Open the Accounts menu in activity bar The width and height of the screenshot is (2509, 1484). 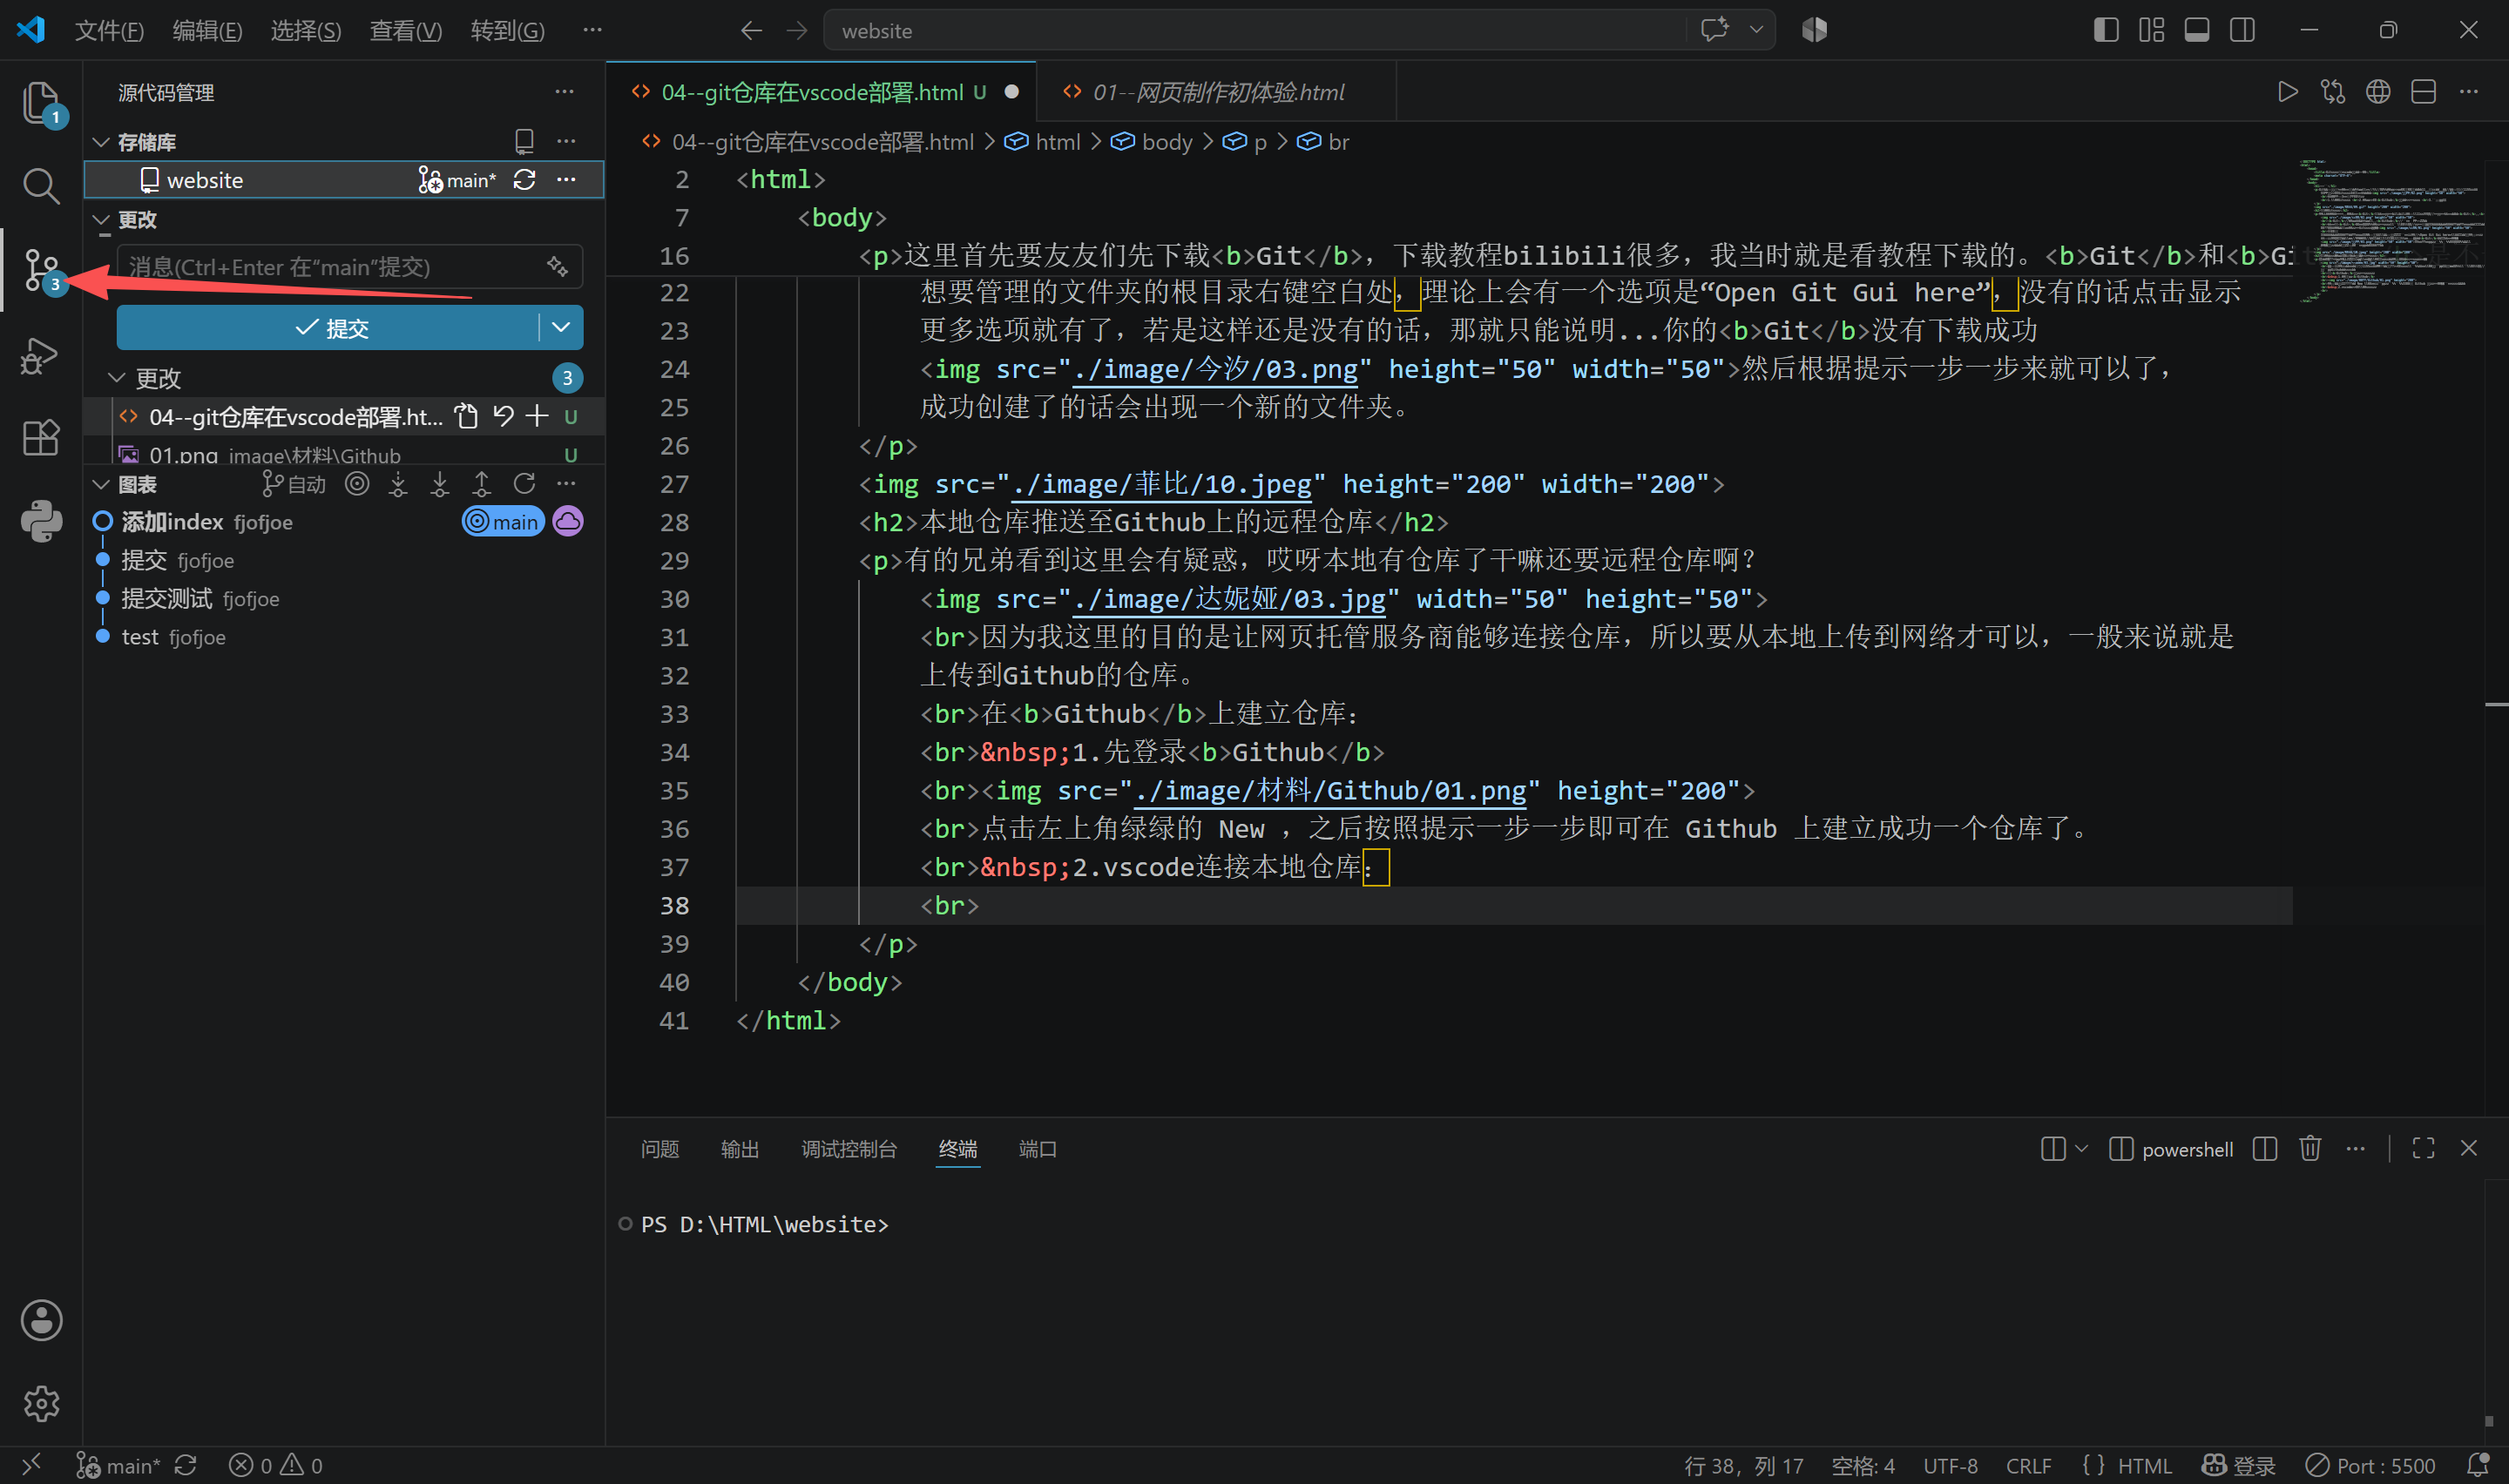point(40,1320)
